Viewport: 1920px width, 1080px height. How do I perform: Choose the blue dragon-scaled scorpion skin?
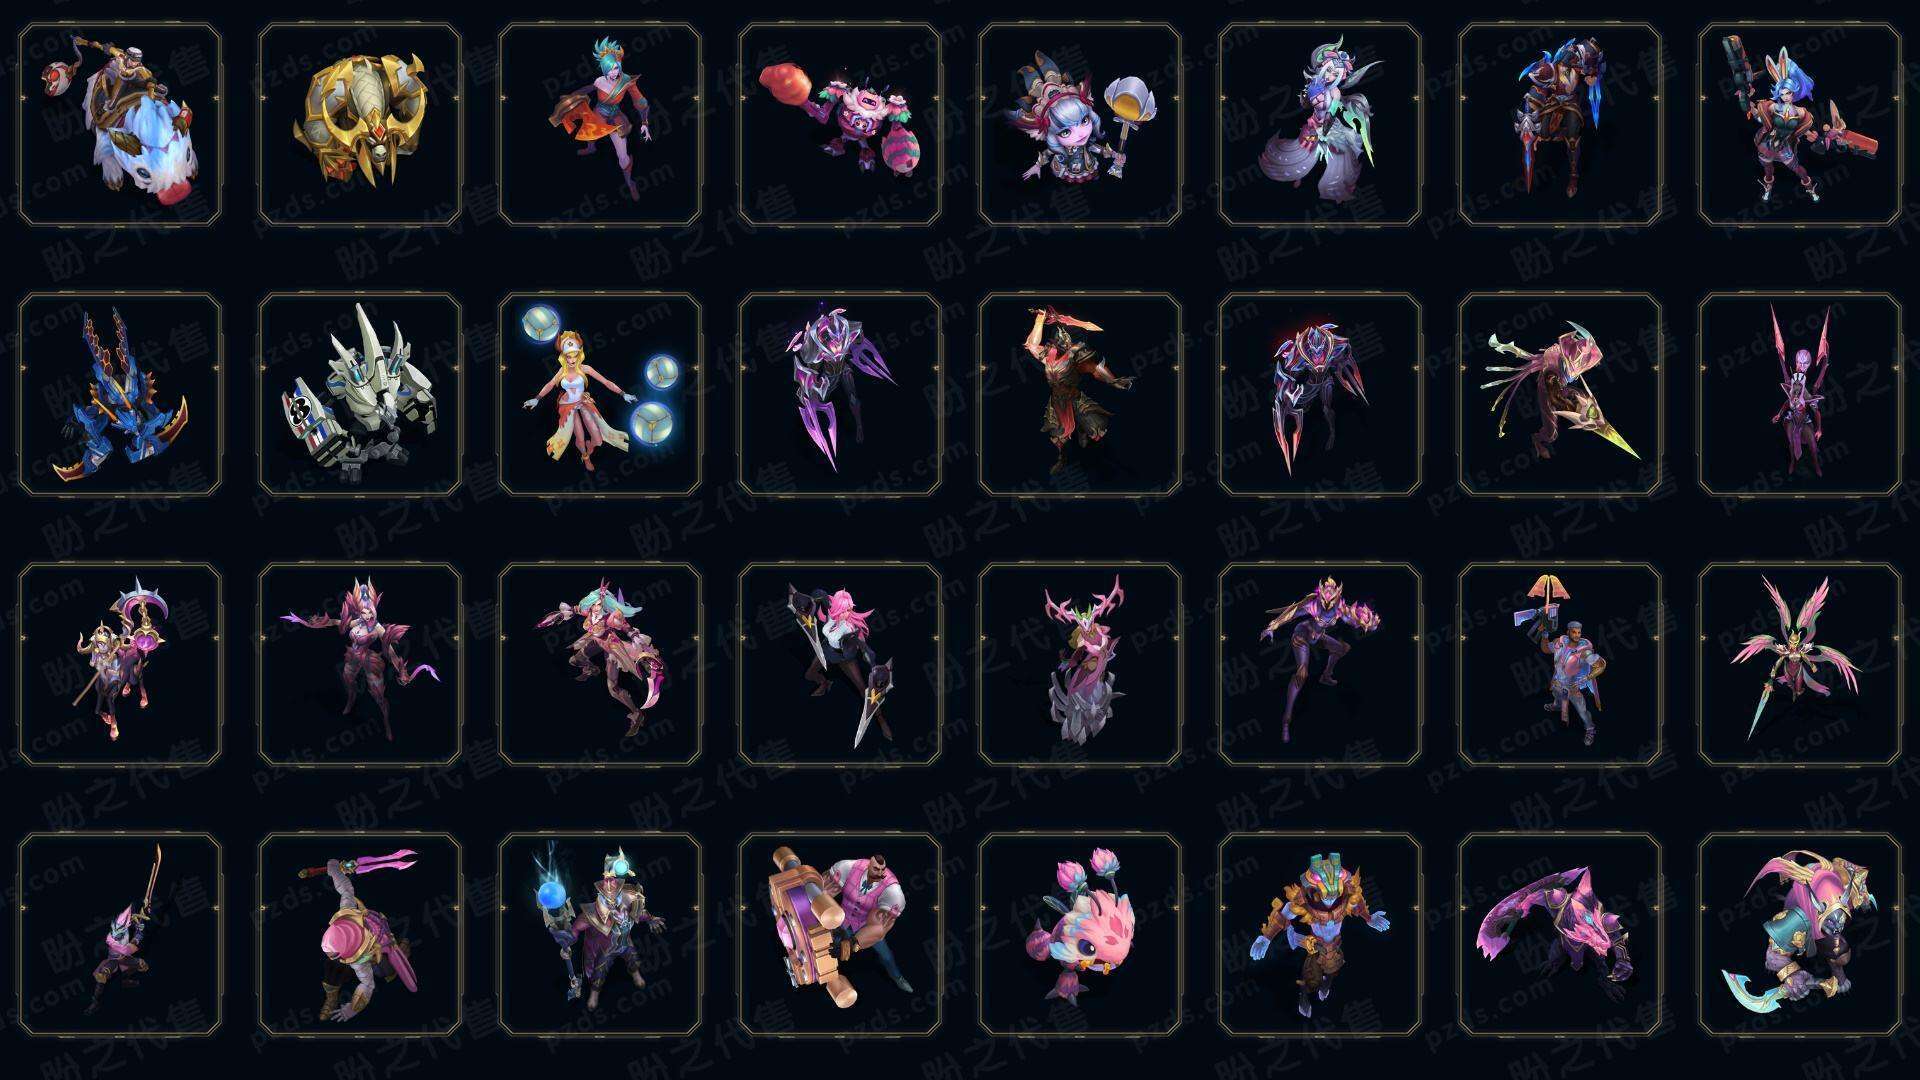click(120, 394)
